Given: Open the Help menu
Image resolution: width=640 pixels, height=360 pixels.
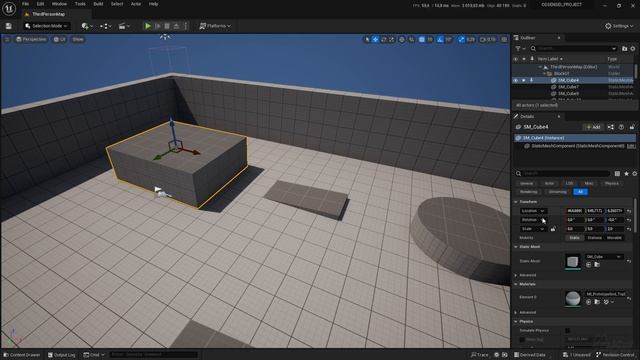Looking at the screenshot, I should point(153,4).
